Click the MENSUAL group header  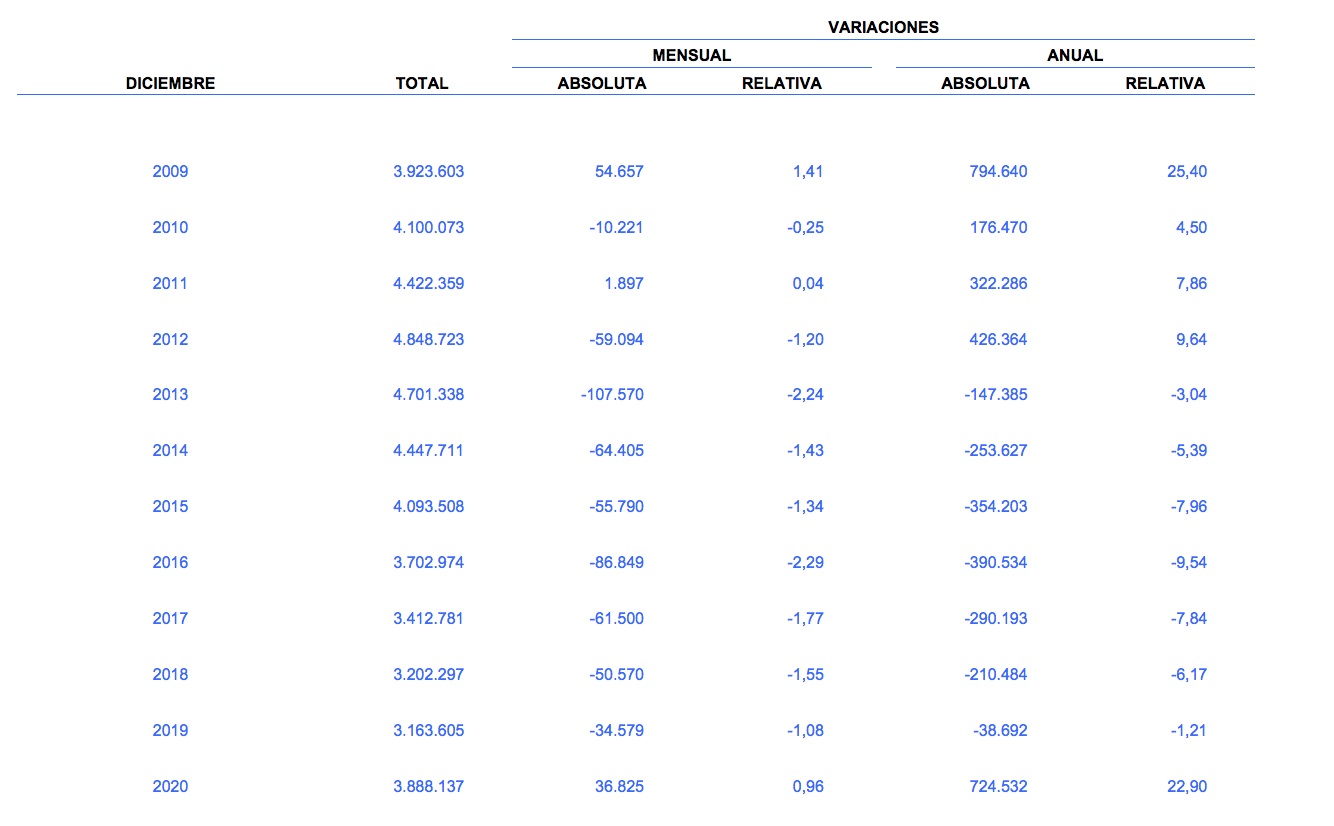(x=691, y=56)
